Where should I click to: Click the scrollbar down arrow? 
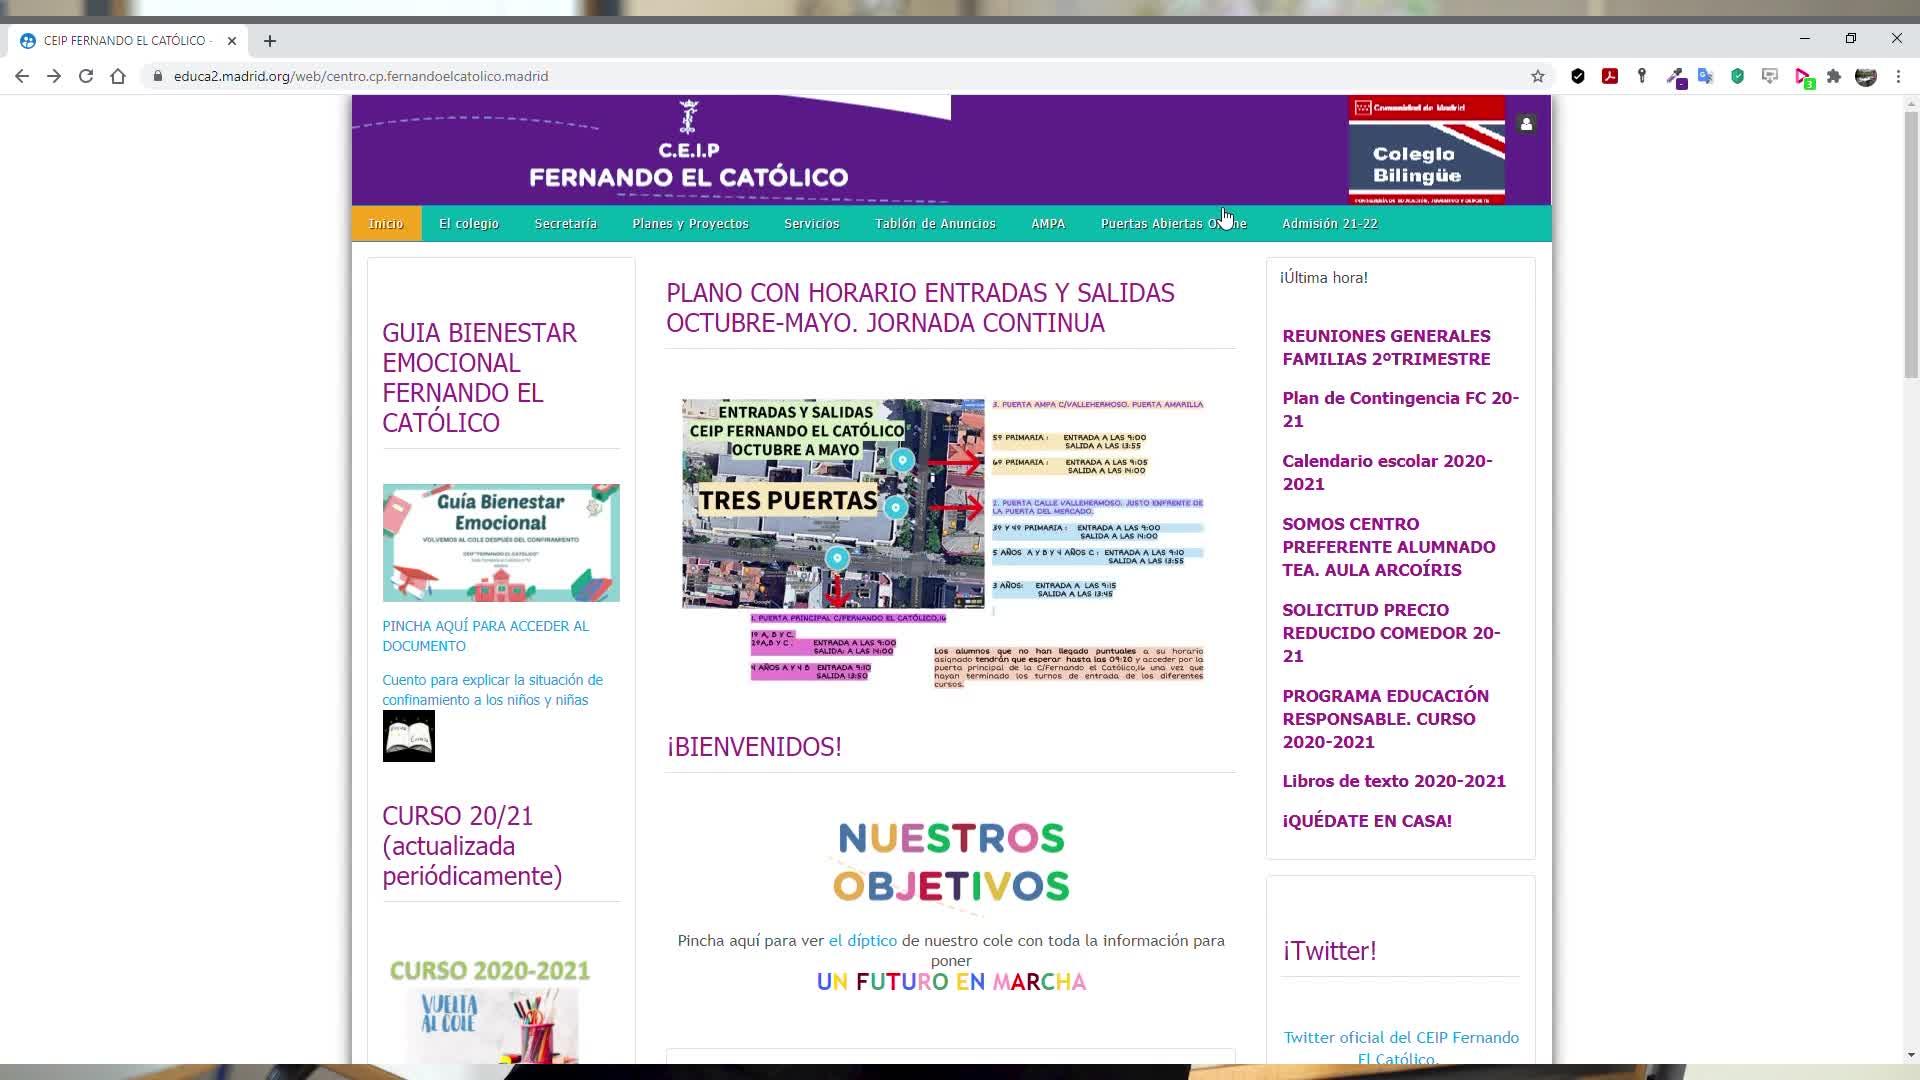point(1911,1055)
